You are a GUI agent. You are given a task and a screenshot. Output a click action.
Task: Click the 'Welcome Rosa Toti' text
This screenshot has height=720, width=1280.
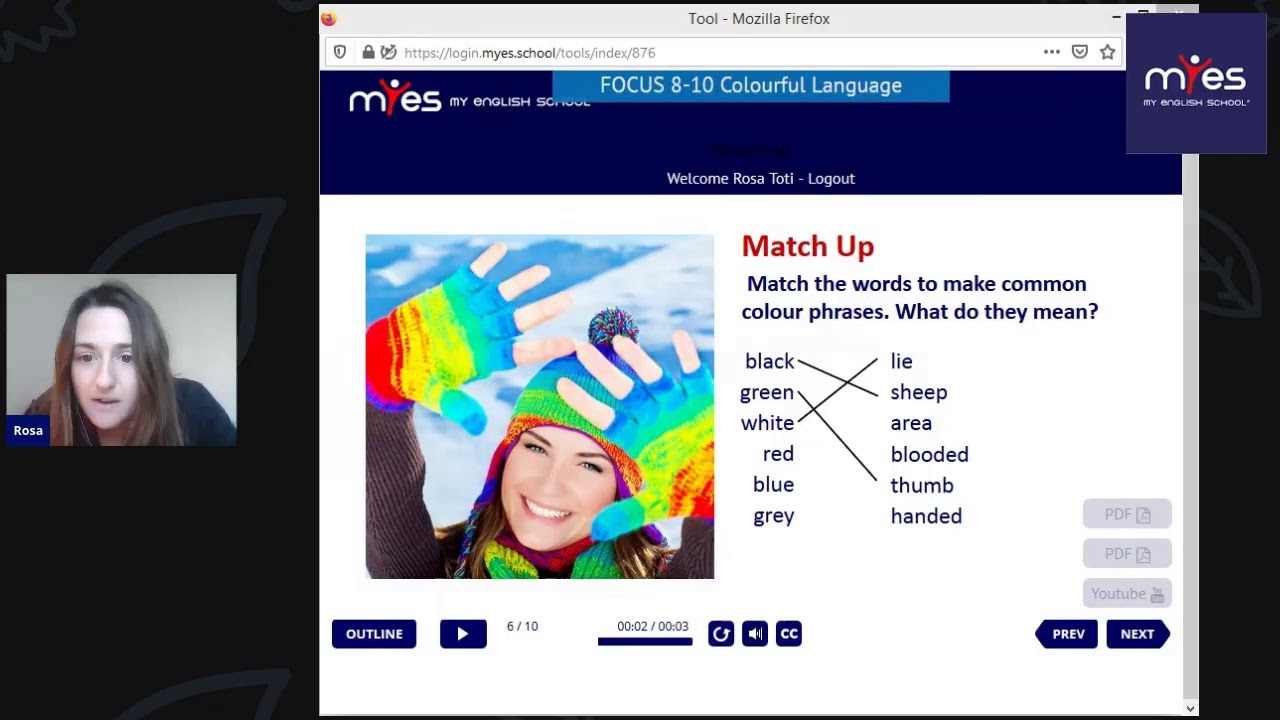click(x=730, y=178)
